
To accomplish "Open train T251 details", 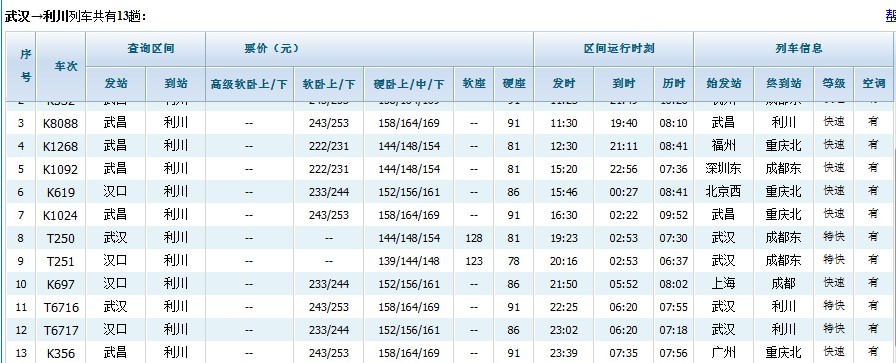I will 61,261.
